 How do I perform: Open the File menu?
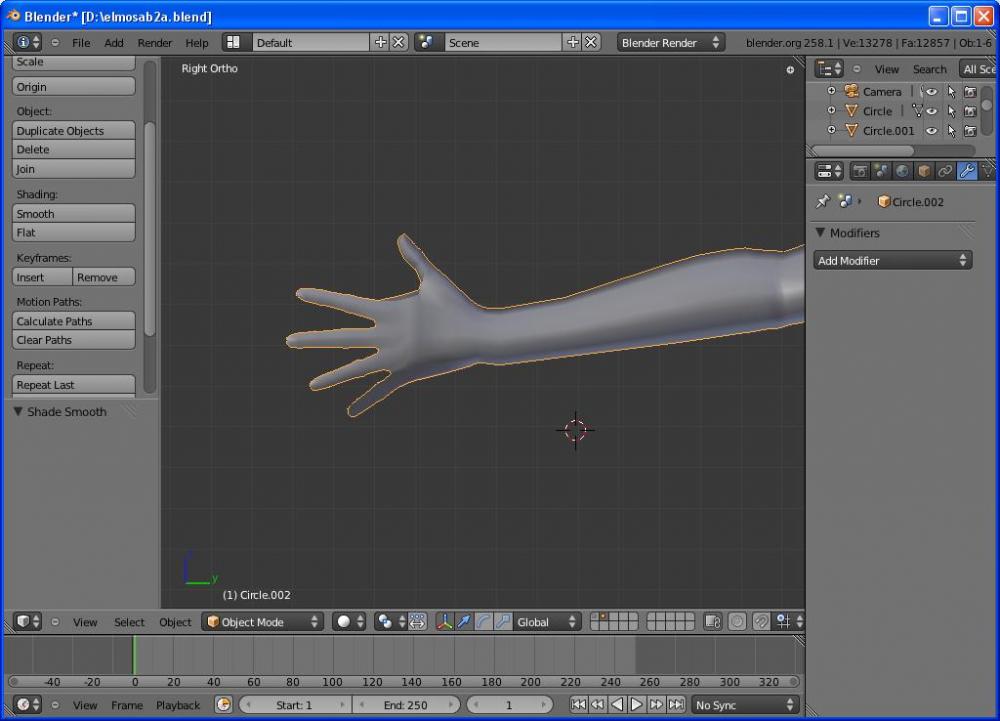click(x=81, y=43)
